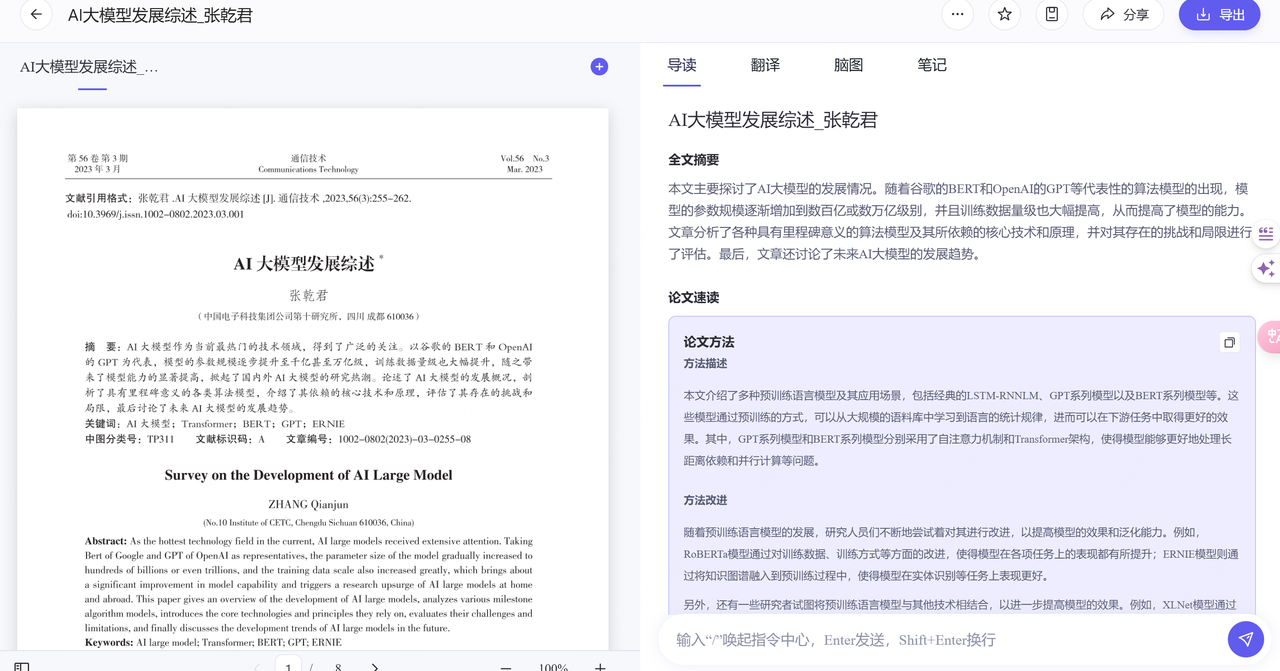Viewport: 1280px width, 671px height.
Task: Click the save document icon
Action: click(1052, 15)
